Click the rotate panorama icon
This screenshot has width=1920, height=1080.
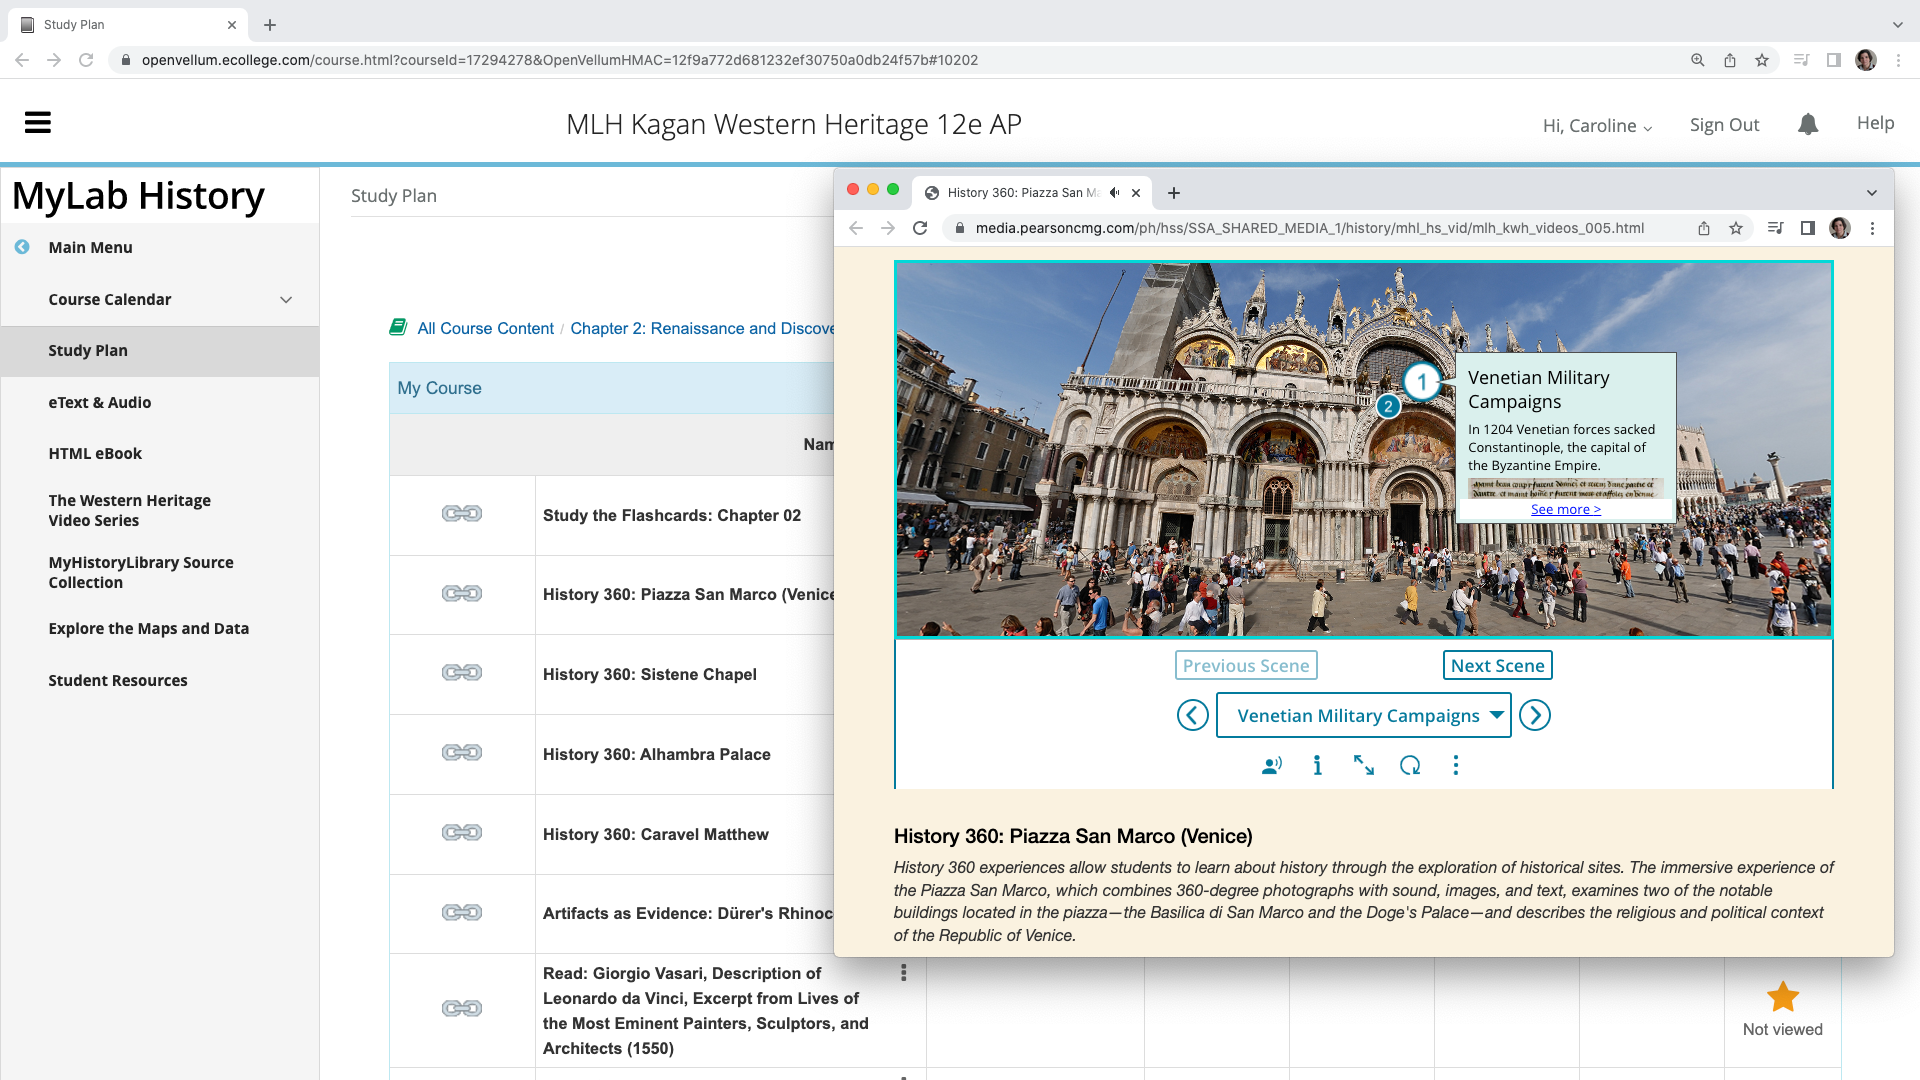point(1410,766)
